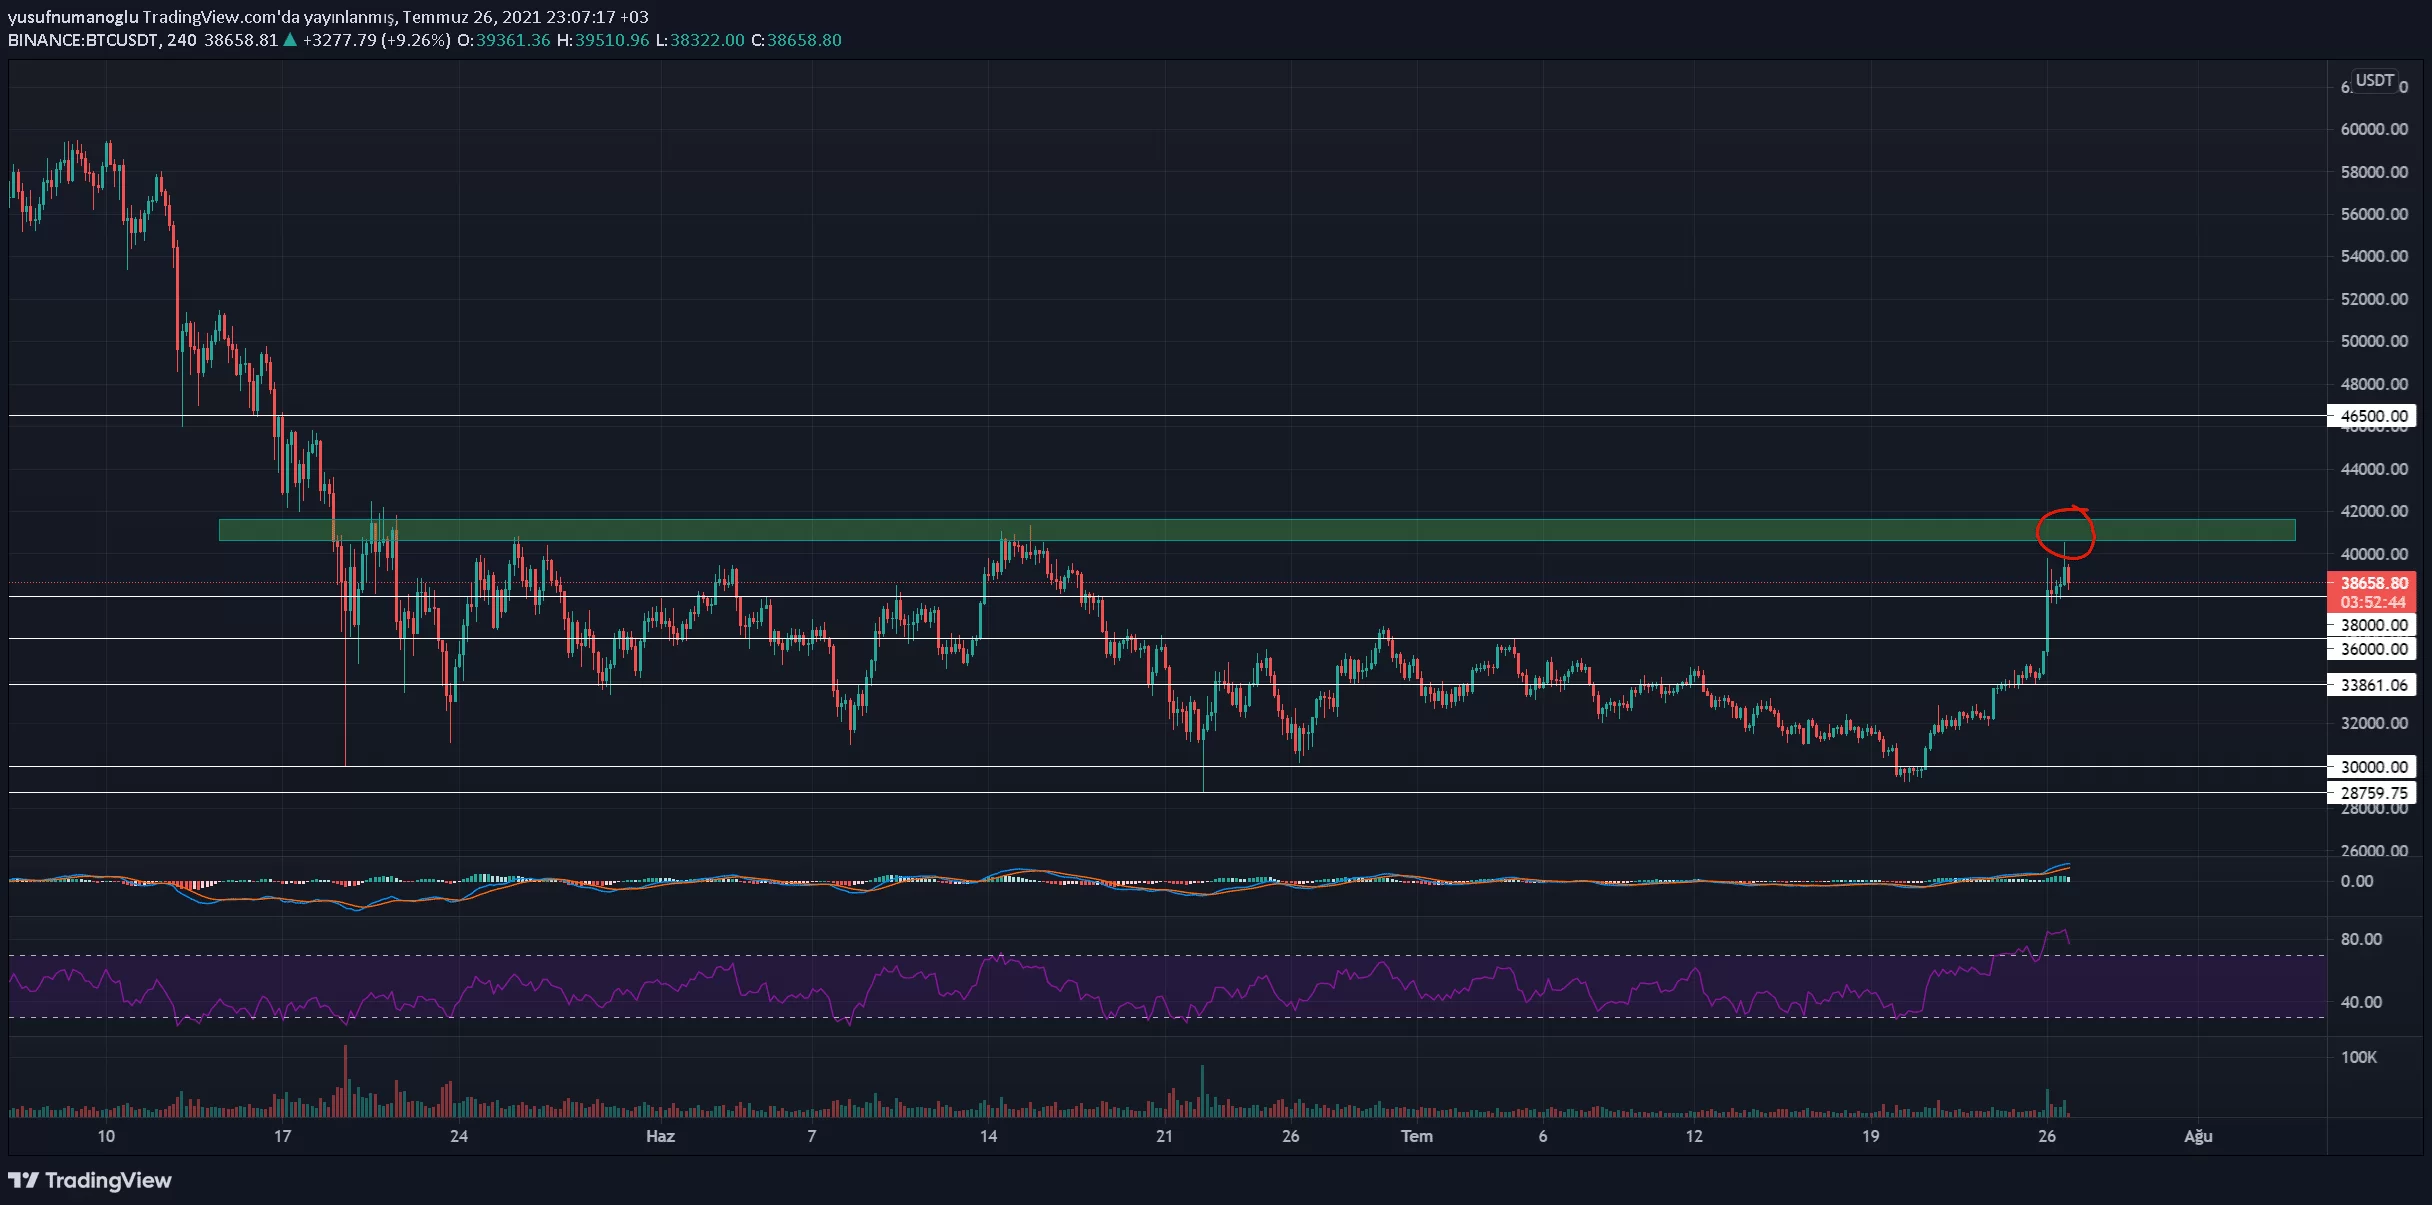Select the 46500.00 horizontal line label

click(2373, 415)
